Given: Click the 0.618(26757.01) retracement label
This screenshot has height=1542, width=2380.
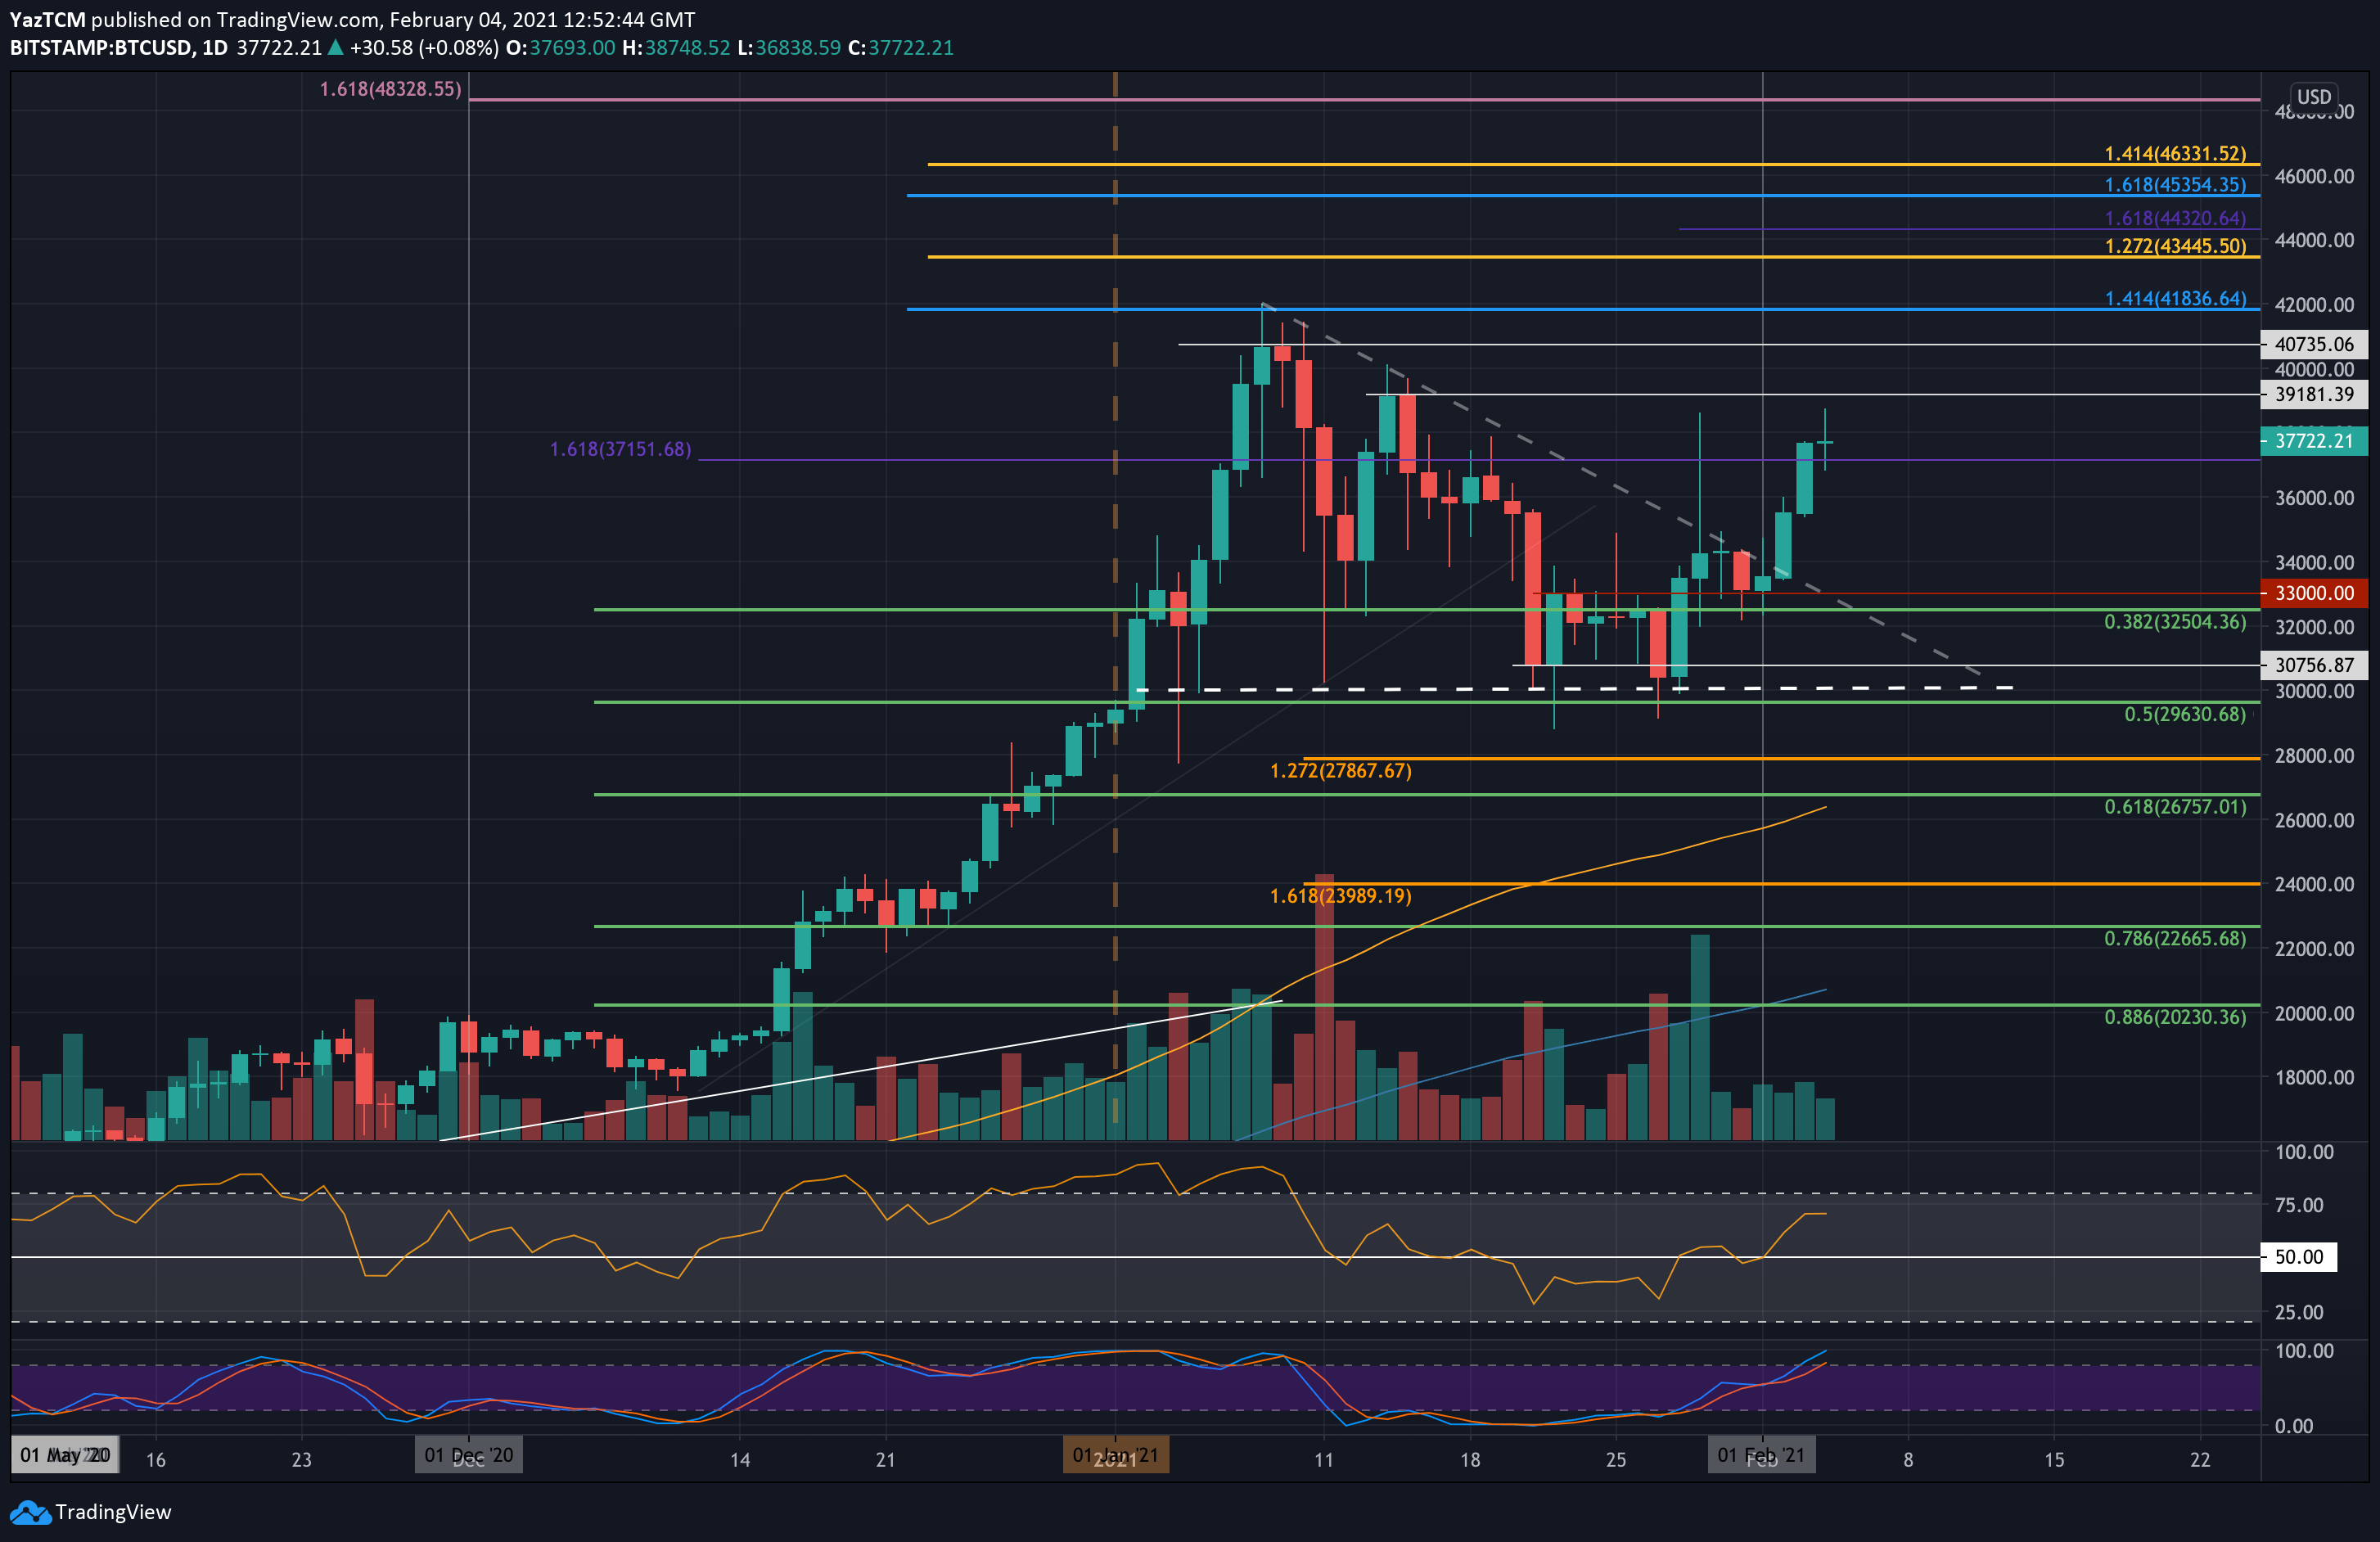Looking at the screenshot, I should pyautogui.click(x=2175, y=807).
